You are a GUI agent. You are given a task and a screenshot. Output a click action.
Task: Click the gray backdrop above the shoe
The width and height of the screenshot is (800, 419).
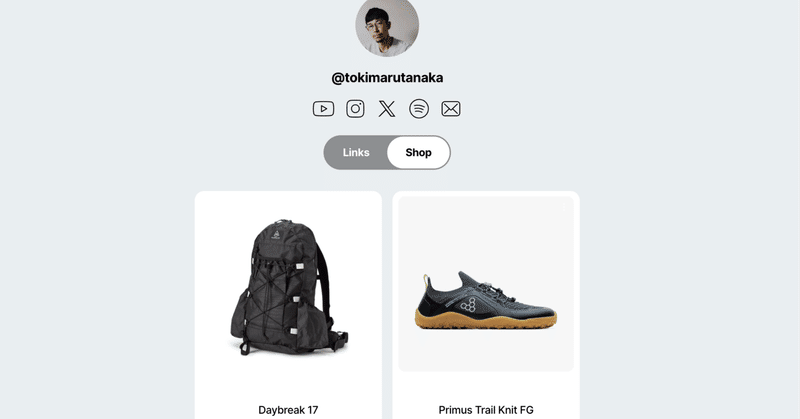[486, 230]
